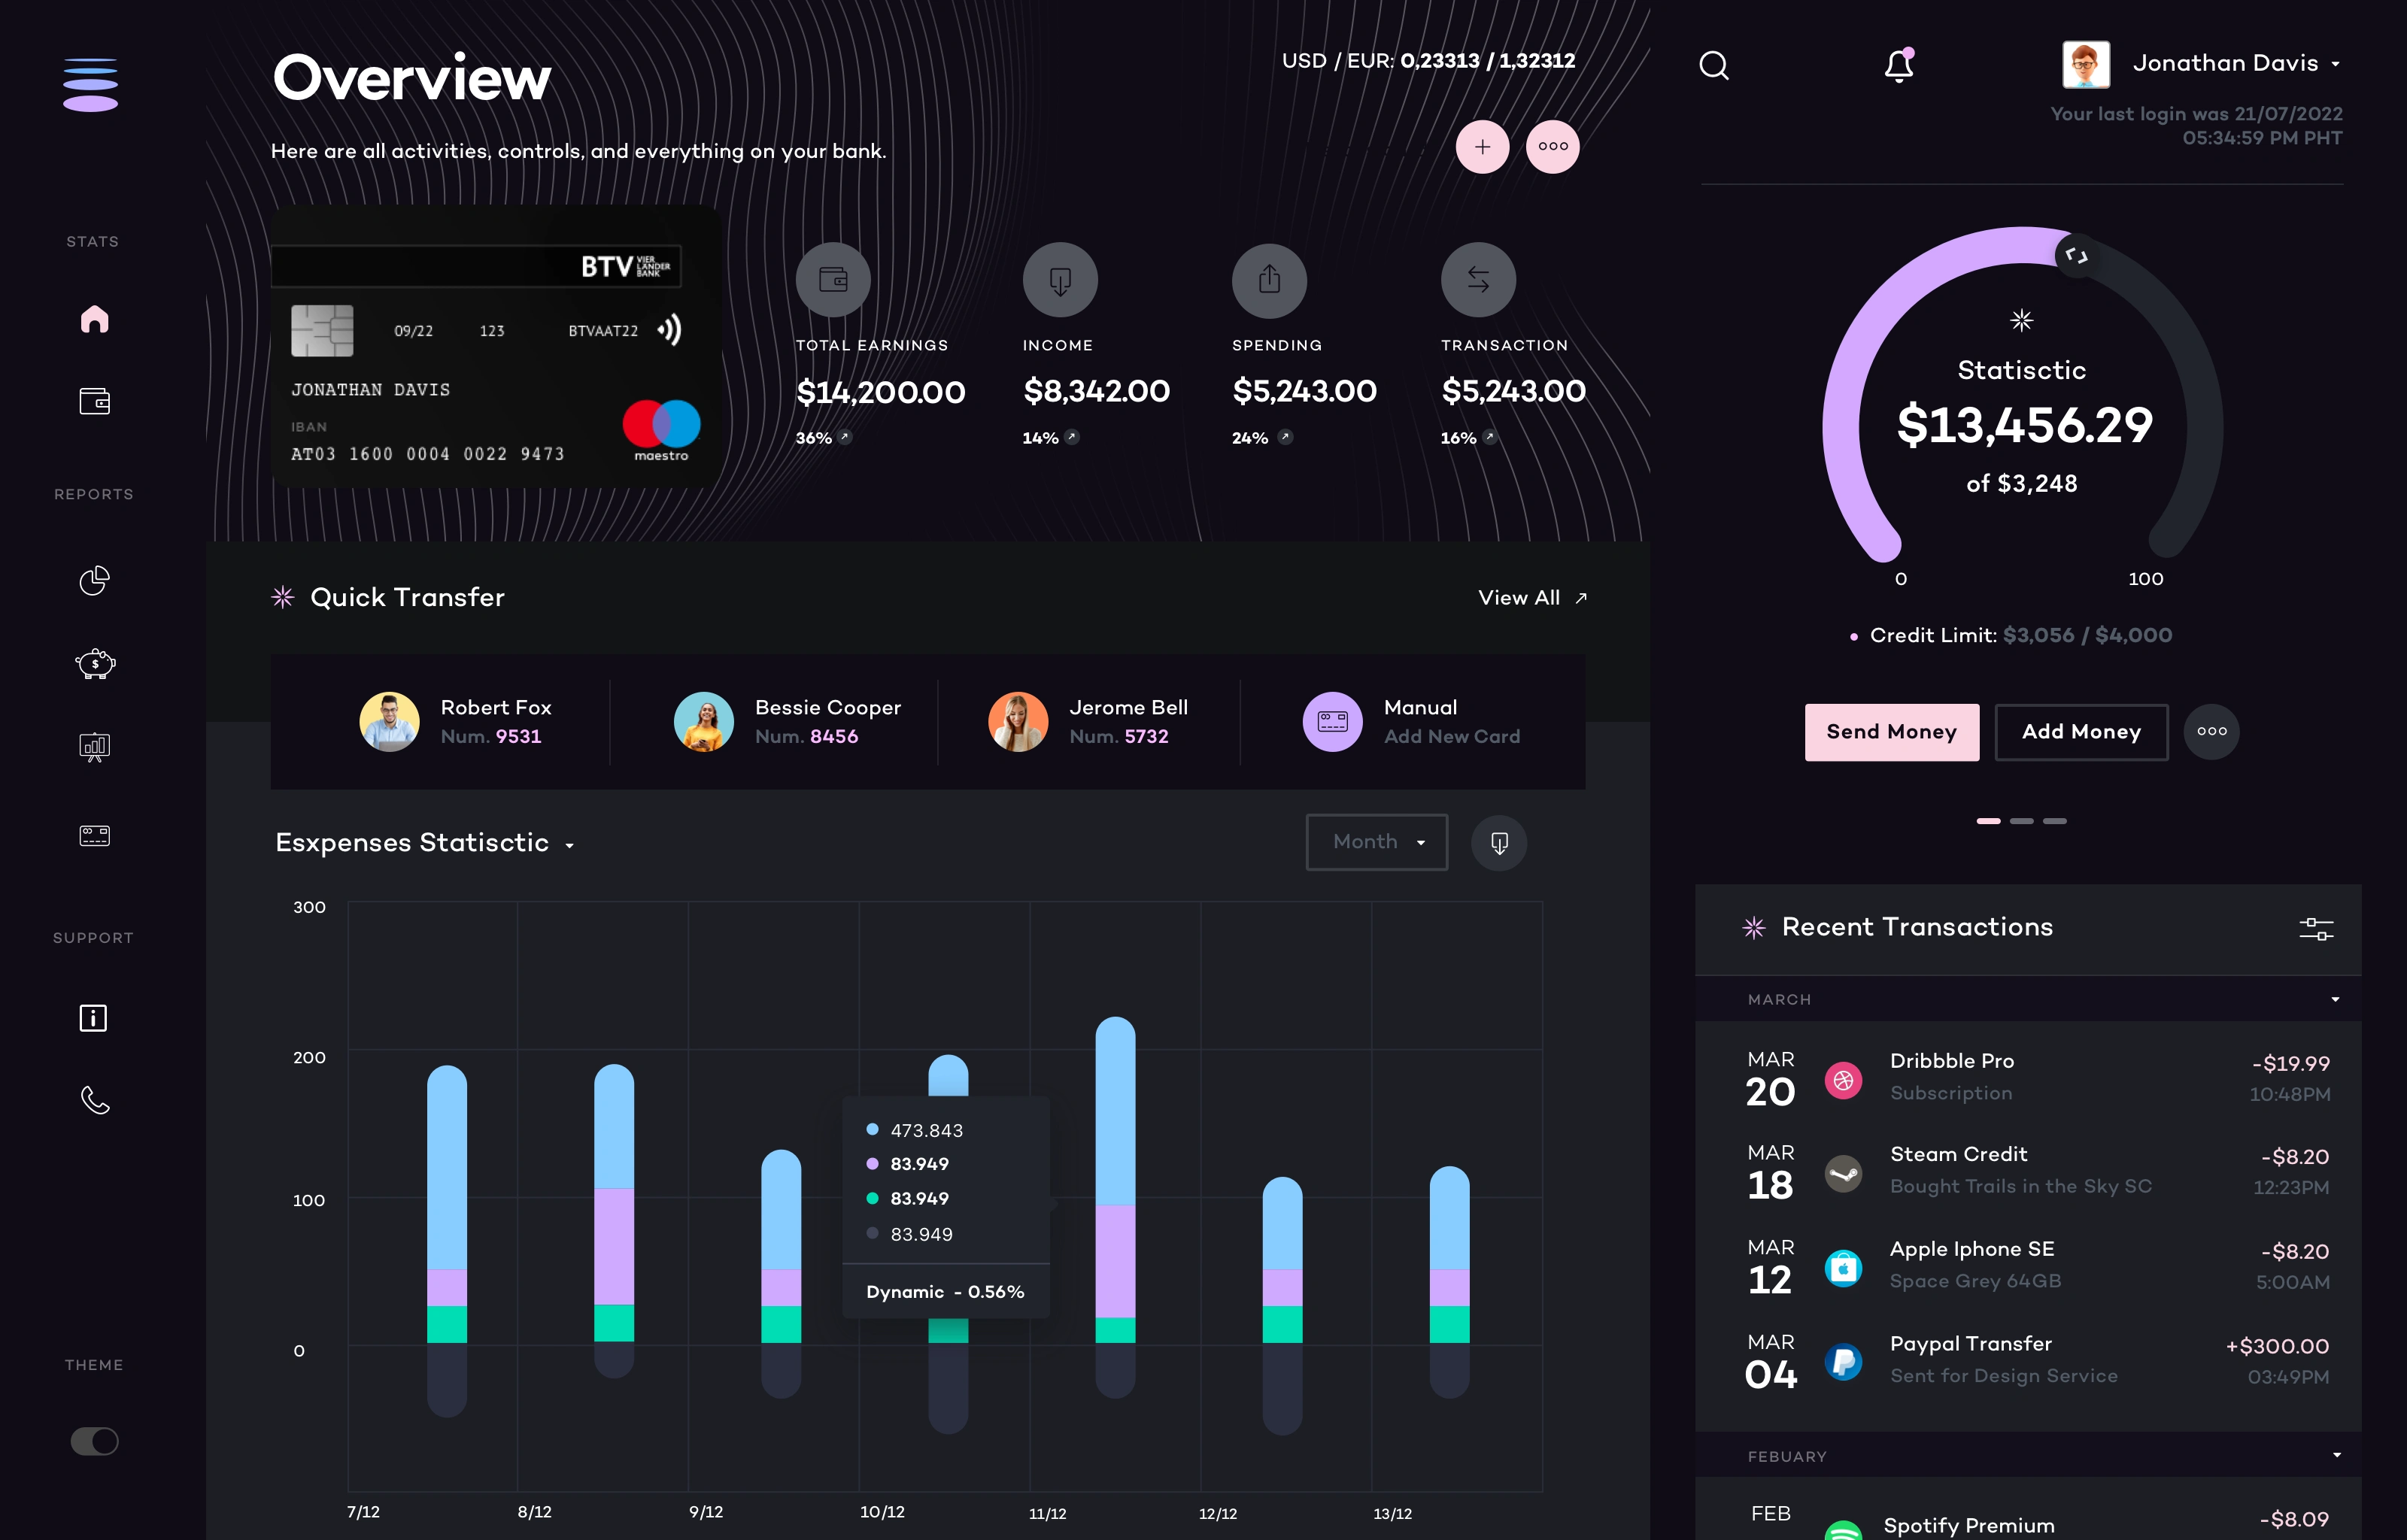Click the pink plus add button
The width and height of the screenshot is (2407, 1540).
pos(1482,147)
